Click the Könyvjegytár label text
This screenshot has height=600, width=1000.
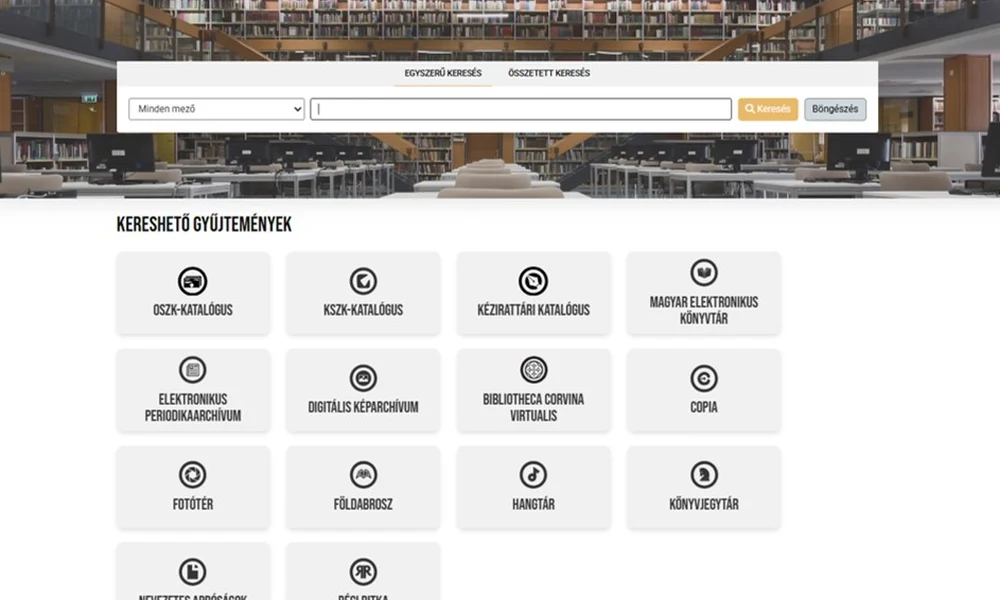tap(703, 504)
